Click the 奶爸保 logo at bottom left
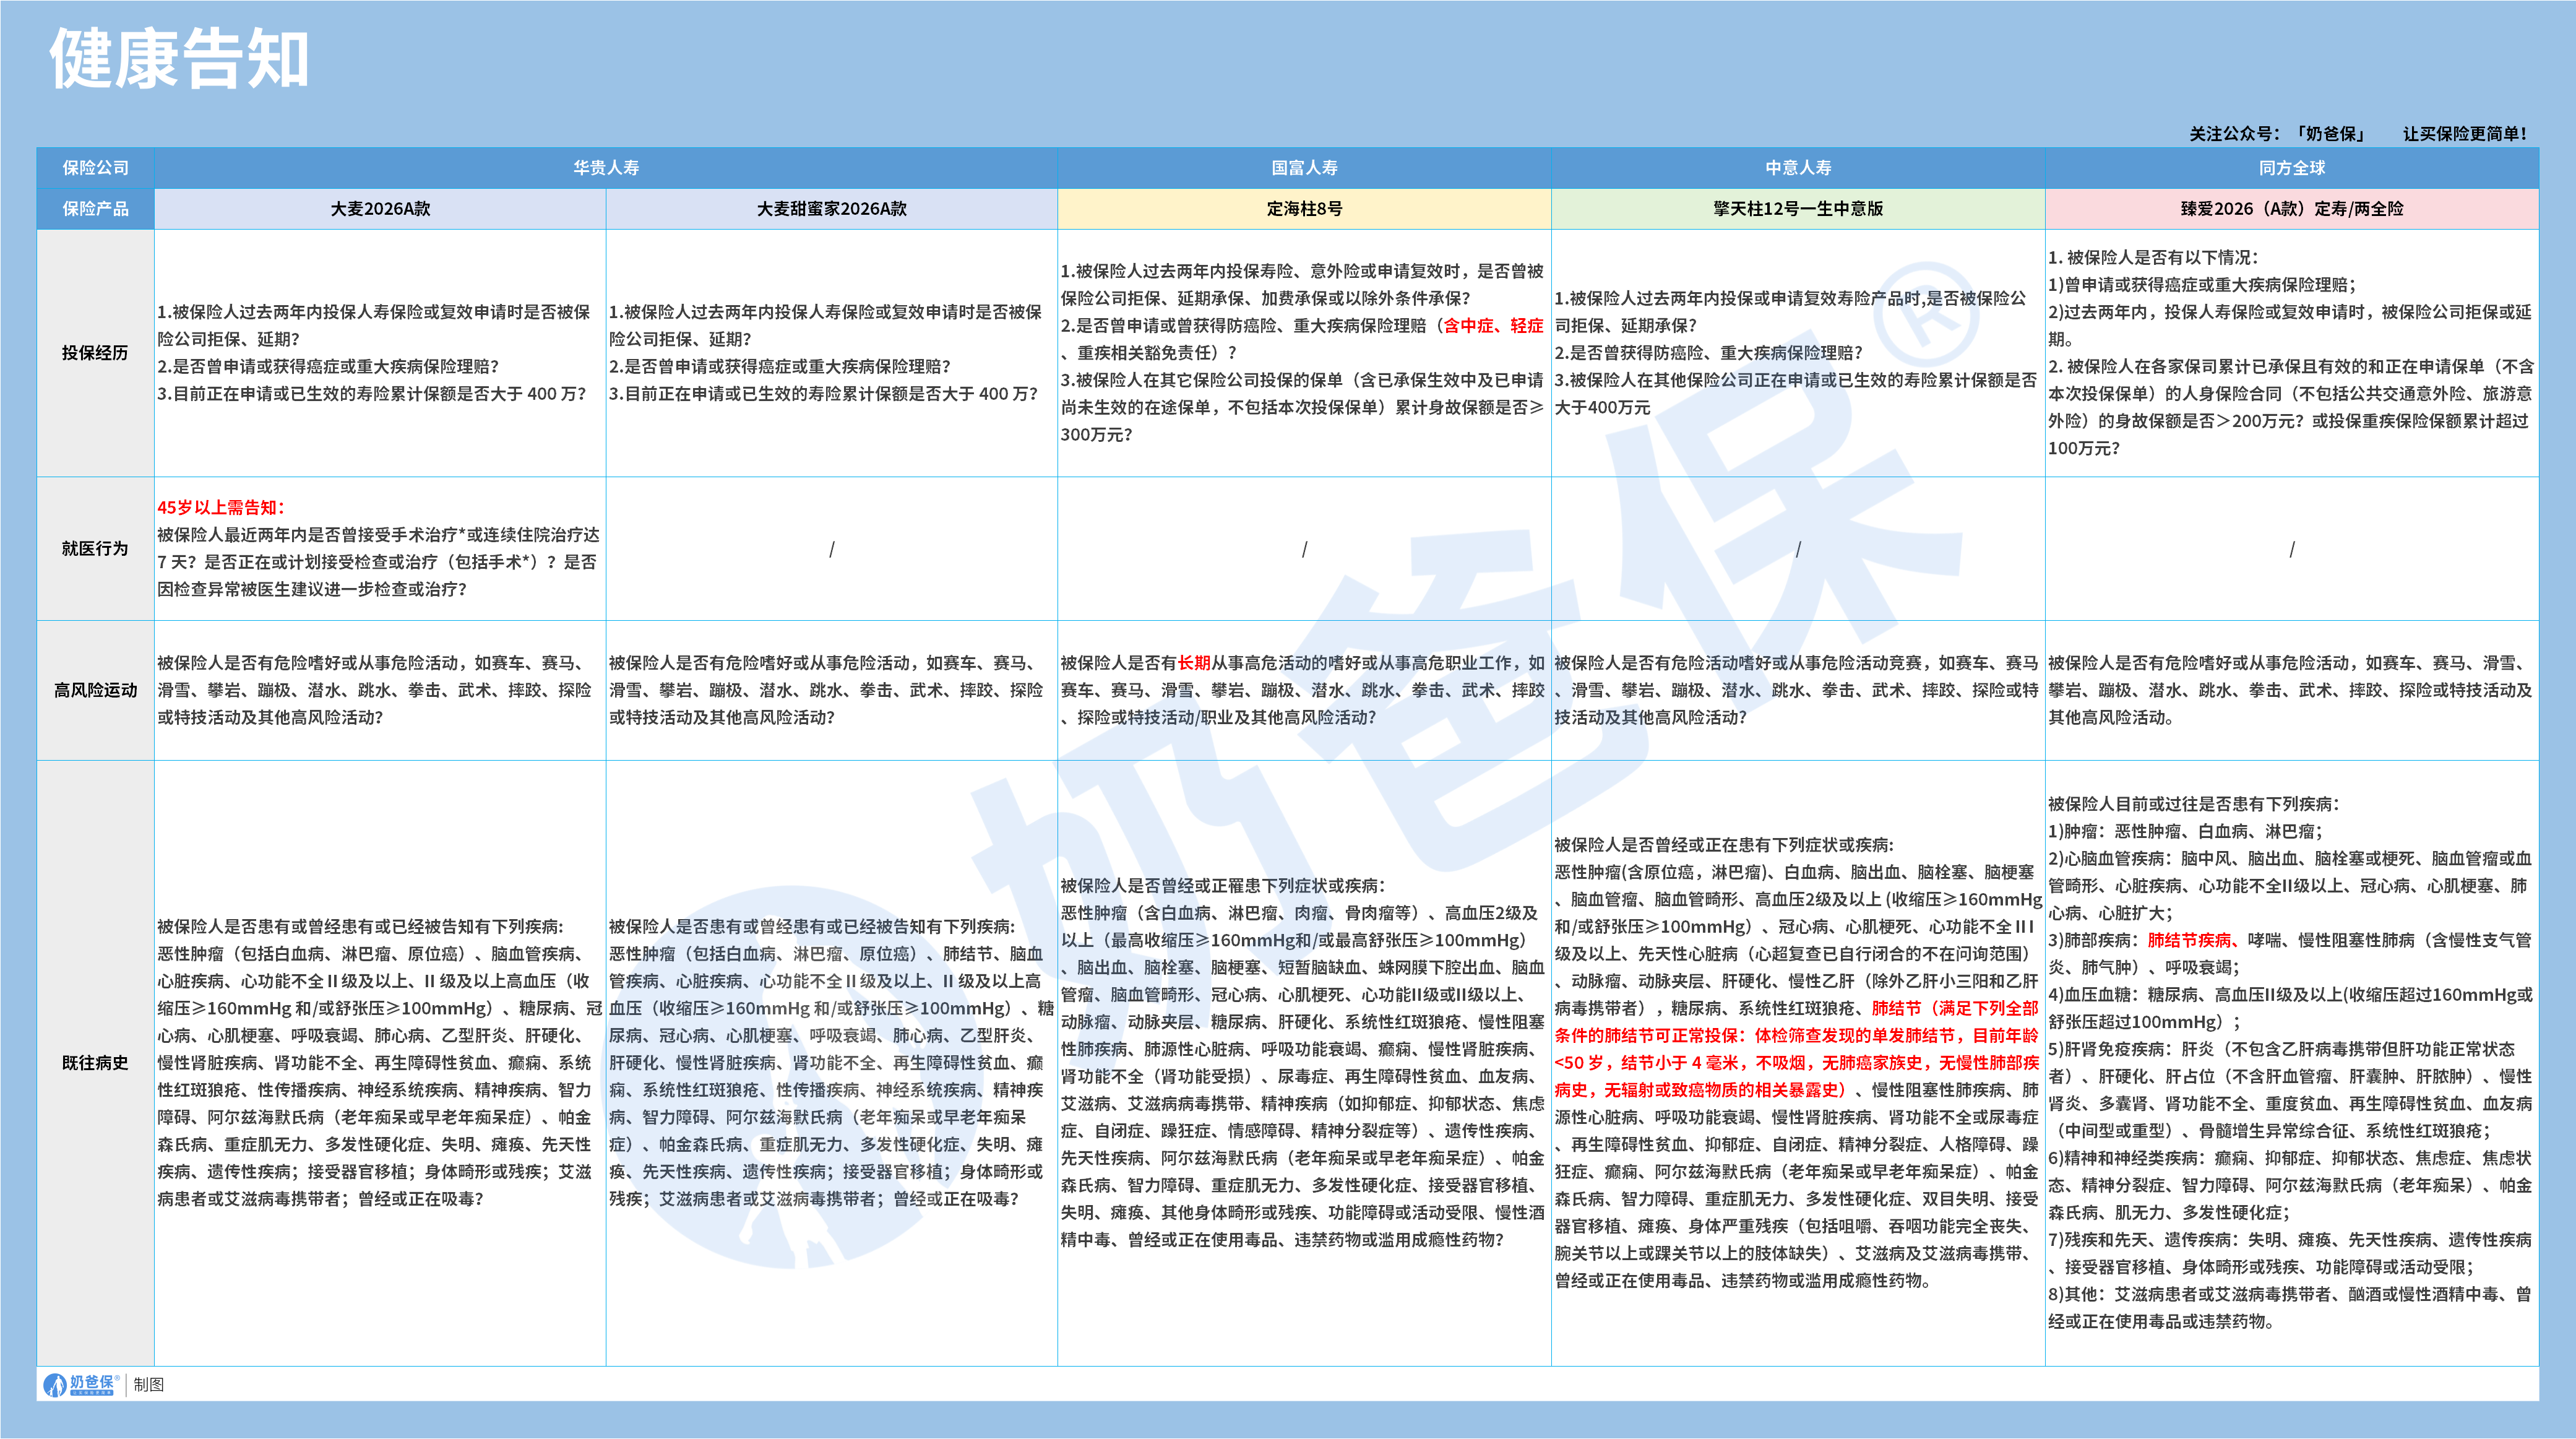2576x1439 pixels. click(x=80, y=1384)
